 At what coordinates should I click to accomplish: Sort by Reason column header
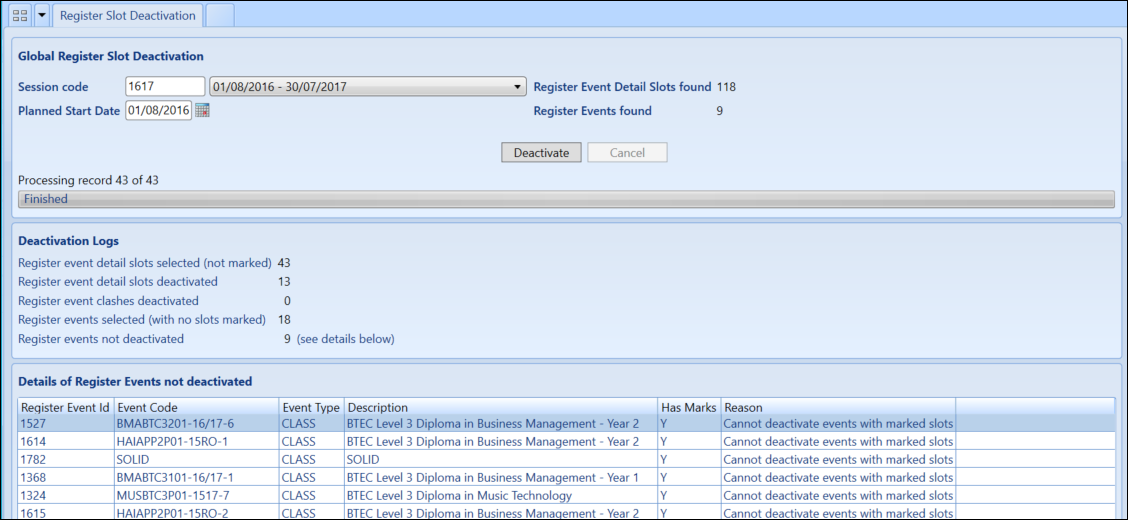pyautogui.click(x=838, y=408)
